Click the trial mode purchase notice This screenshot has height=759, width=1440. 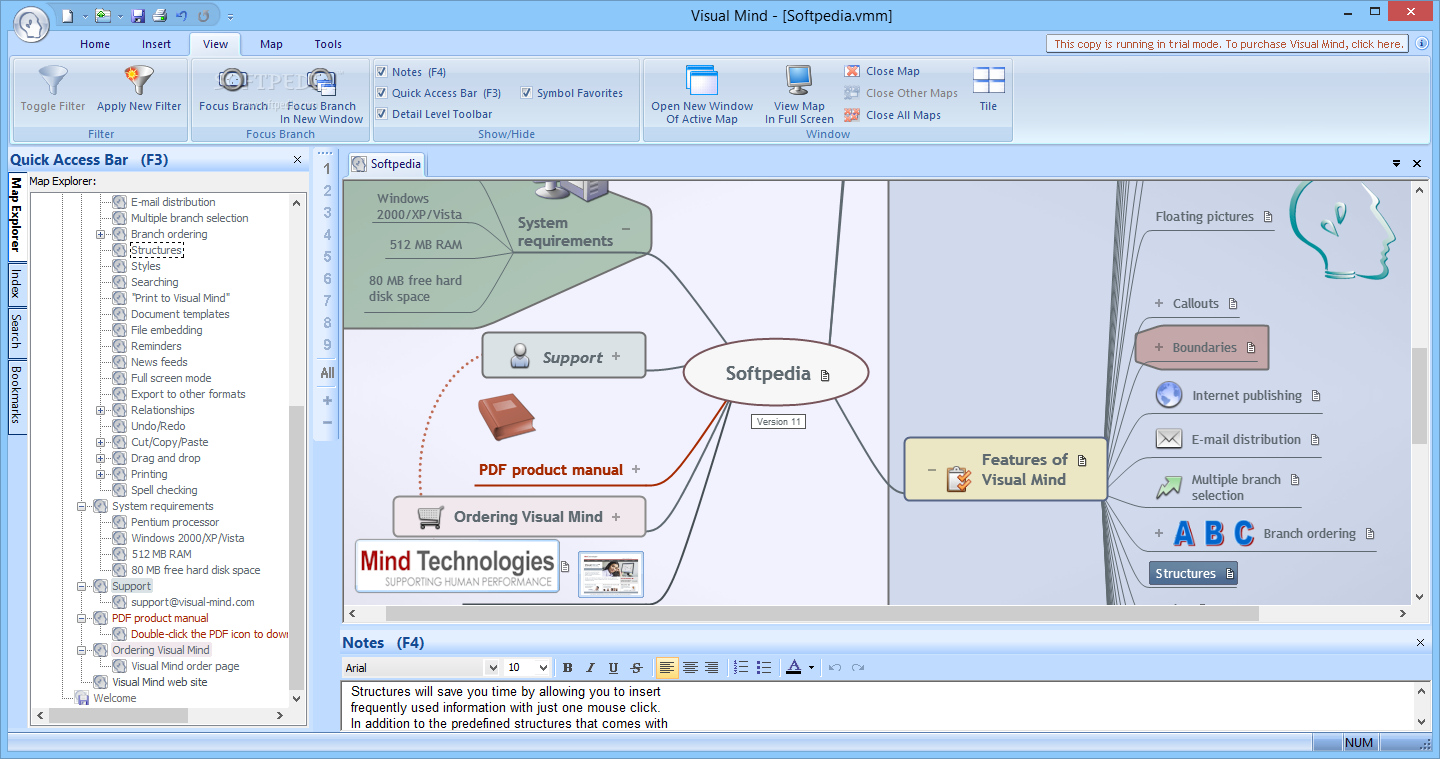1228,44
